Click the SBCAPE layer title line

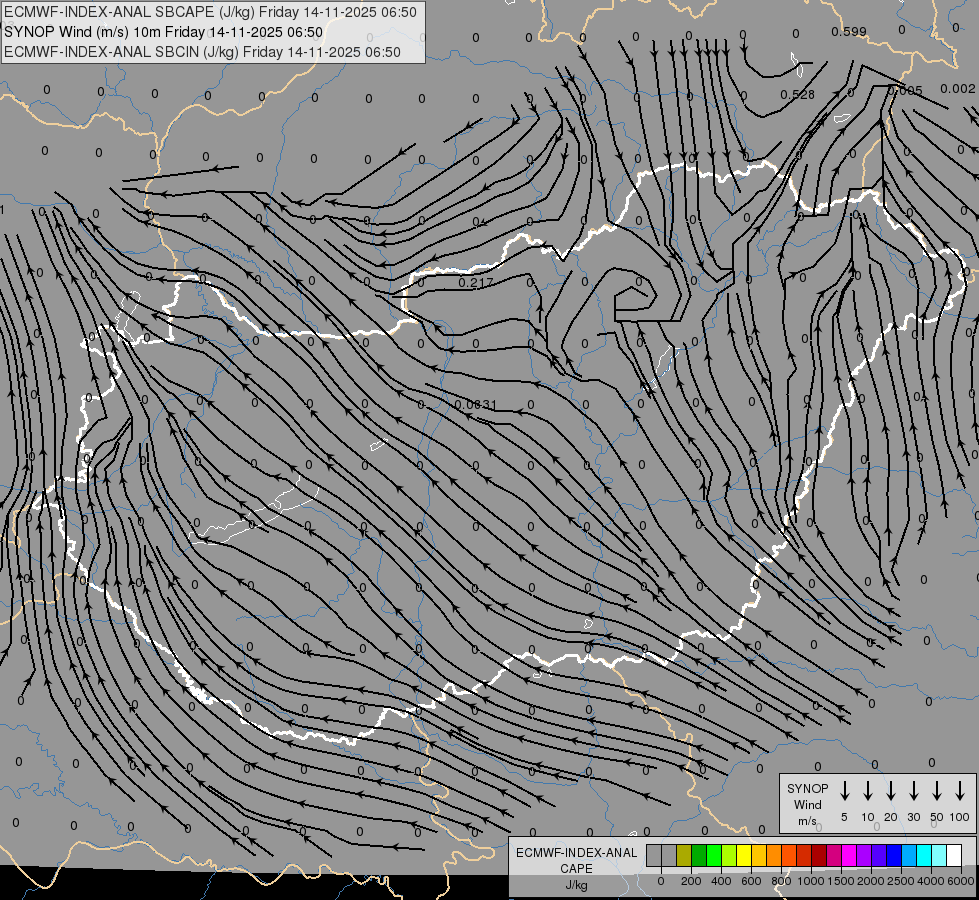[x=210, y=12]
